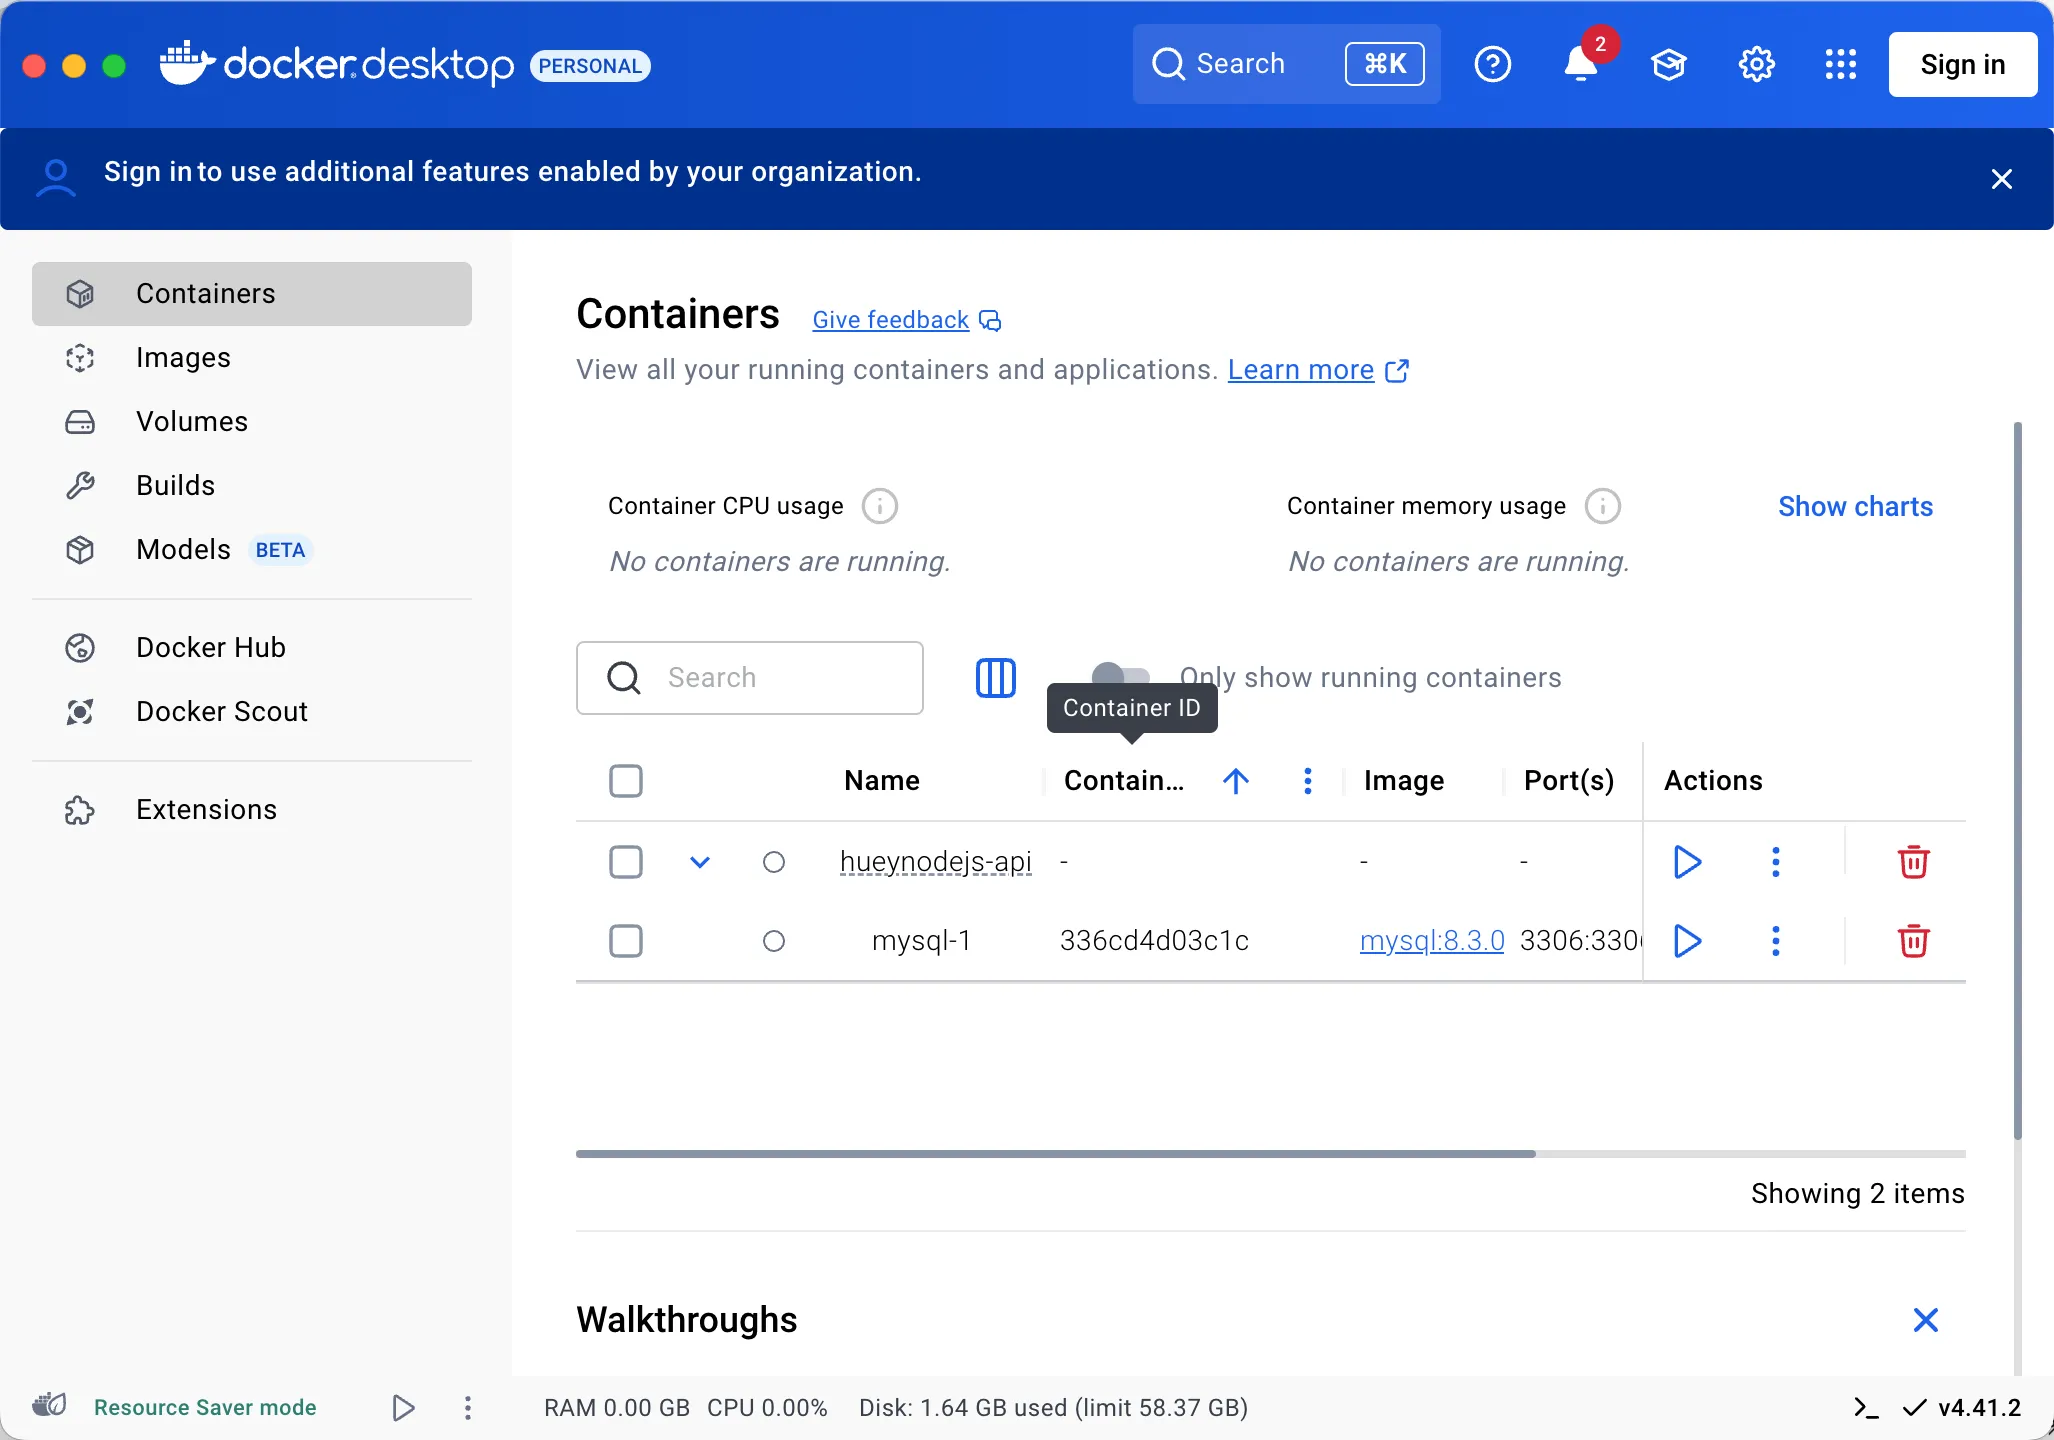The image size is (2054, 1440).
Task: Open the column customization icon
Action: click(x=996, y=678)
